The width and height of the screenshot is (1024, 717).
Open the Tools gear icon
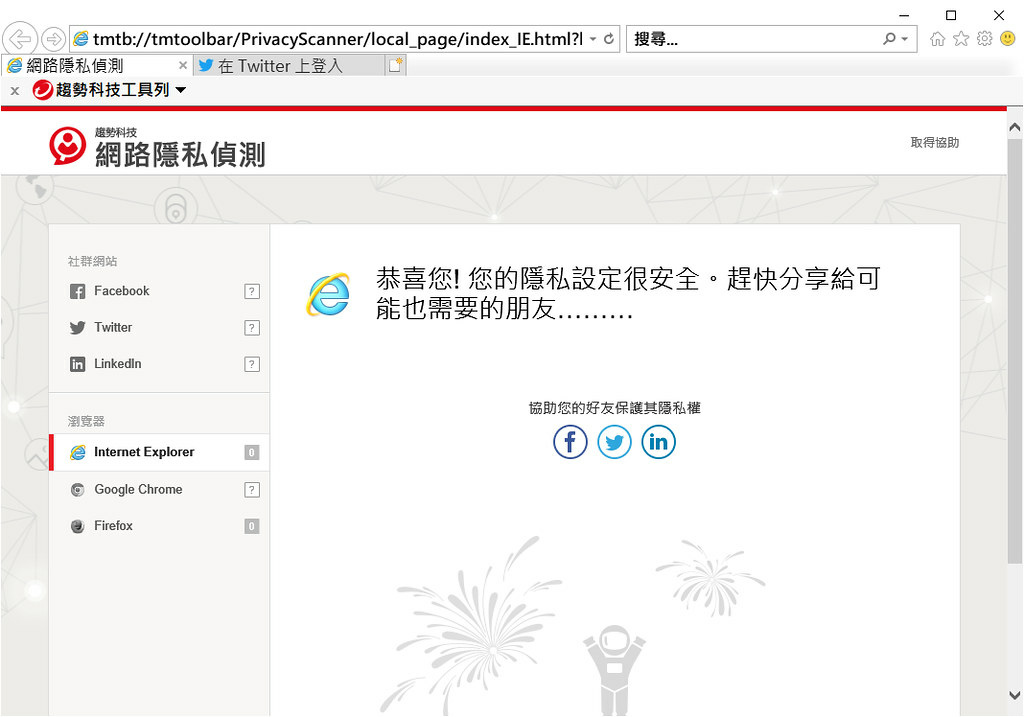click(984, 39)
